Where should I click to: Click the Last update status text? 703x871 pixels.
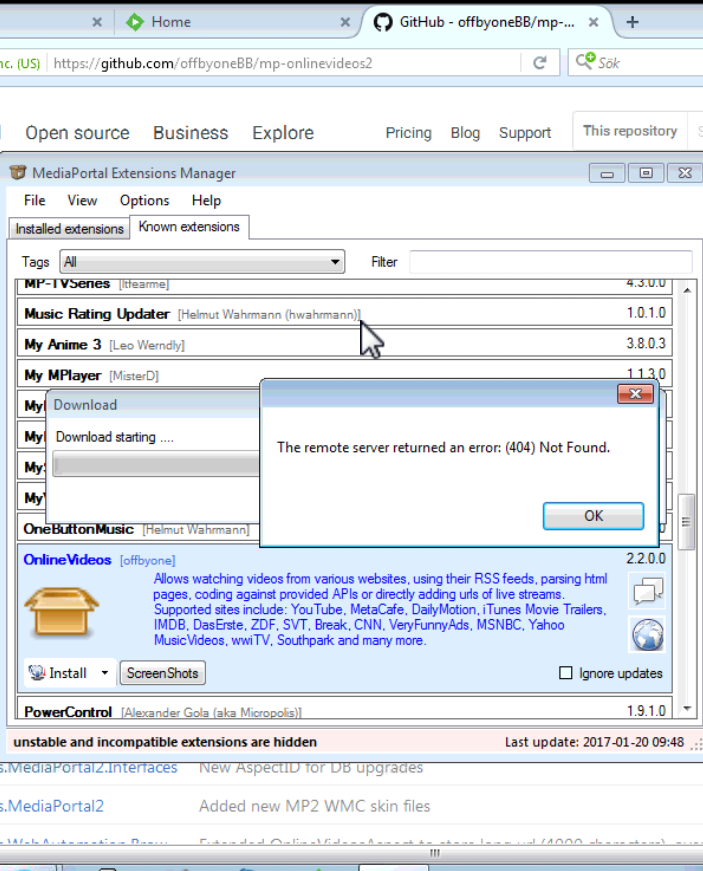tap(594, 742)
